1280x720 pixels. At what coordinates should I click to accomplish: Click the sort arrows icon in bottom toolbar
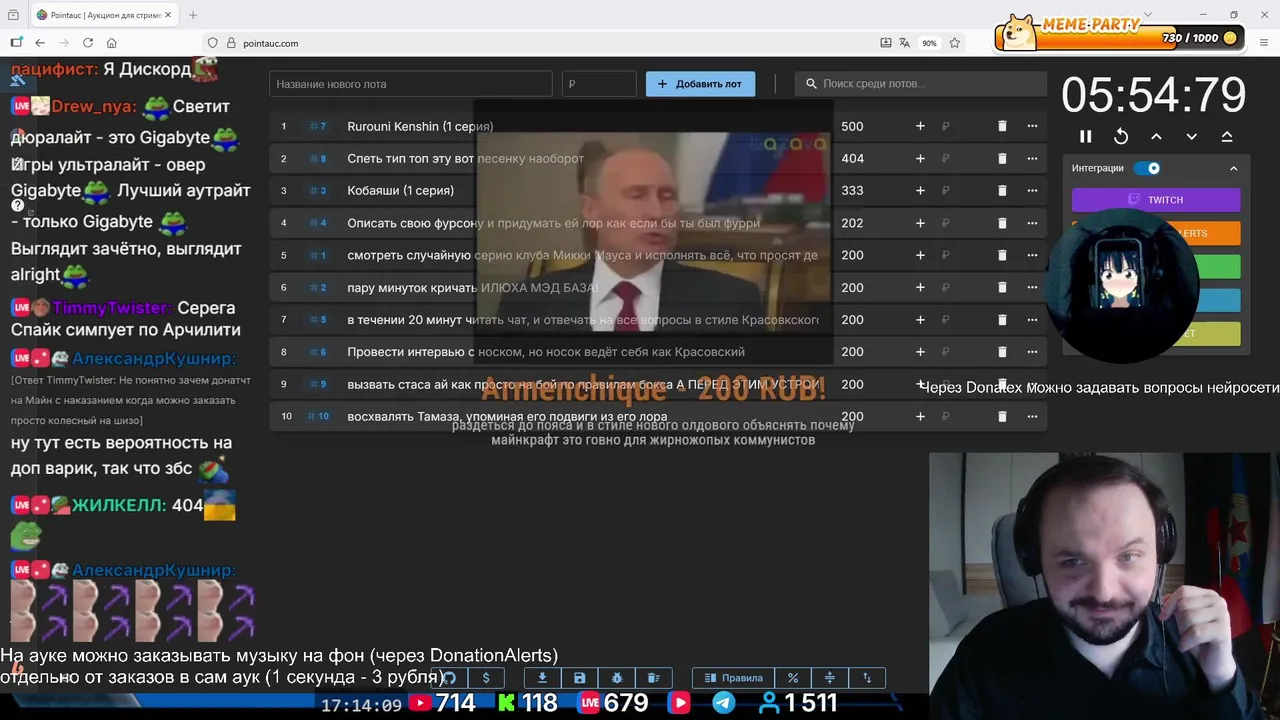(867, 678)
